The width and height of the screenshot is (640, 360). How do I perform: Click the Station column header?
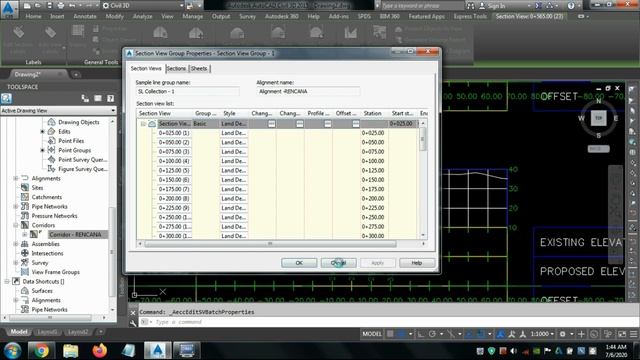[x=373, y=113]
